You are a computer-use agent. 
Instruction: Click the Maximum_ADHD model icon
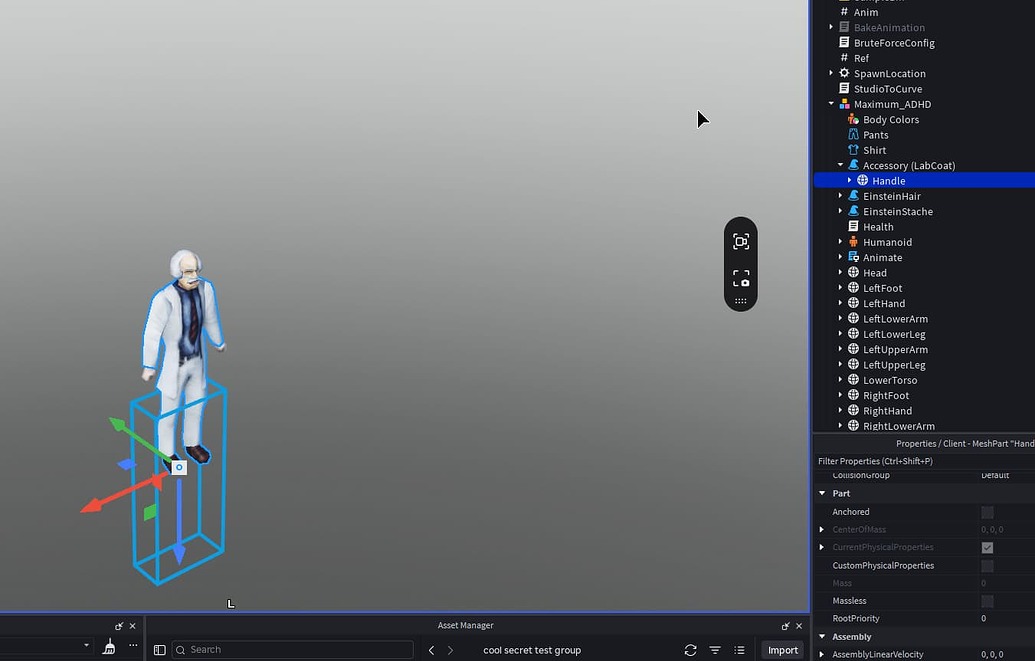coord(844,104)
